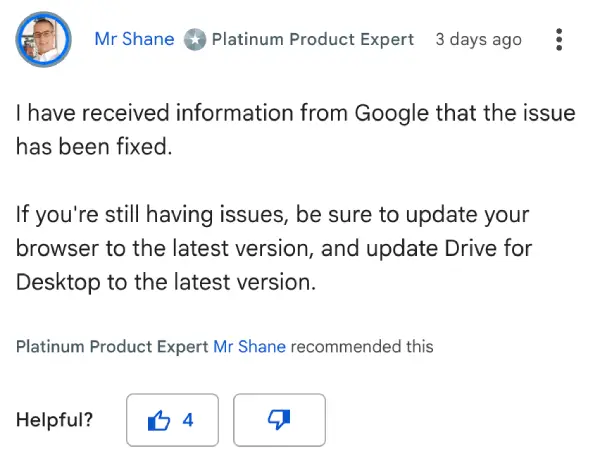
Task: Click the "If you're still having issues" phrase
Action: coord(152,215)
